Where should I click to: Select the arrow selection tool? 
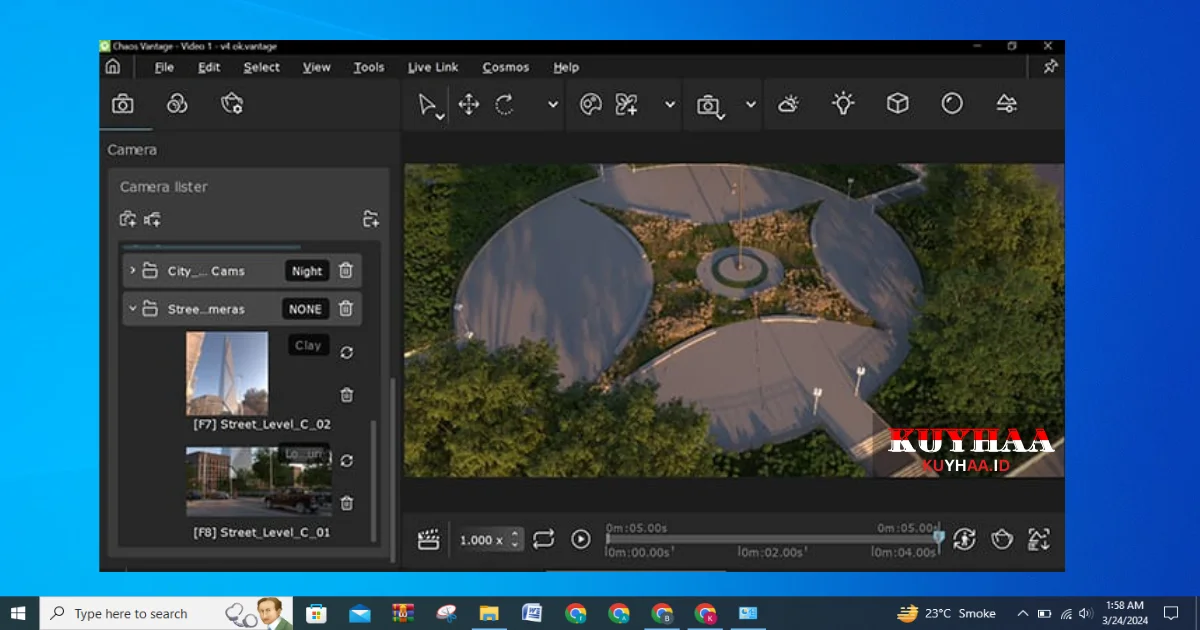(x=428, y=105)
